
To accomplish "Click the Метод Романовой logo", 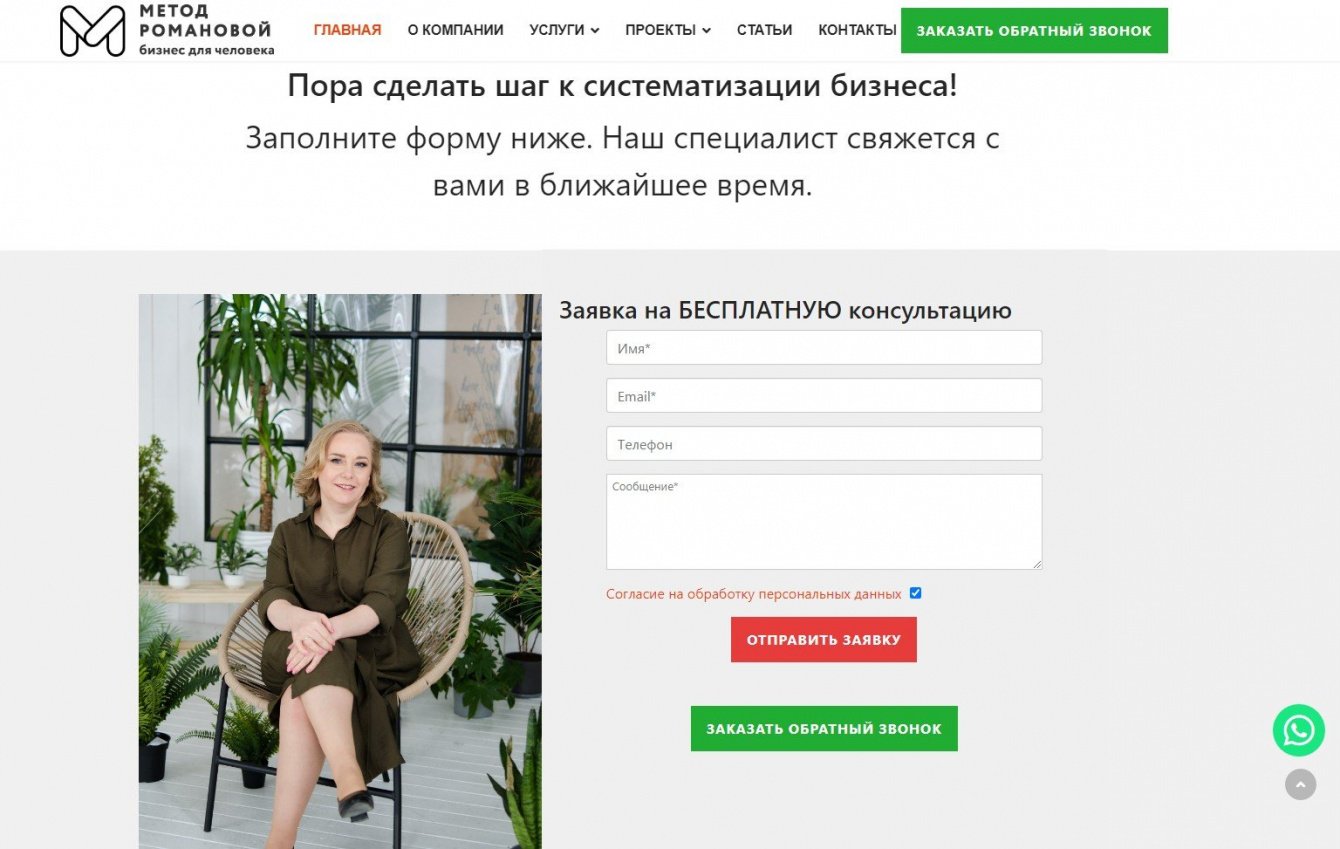I will pyautogui.click(x=167, y=30).
